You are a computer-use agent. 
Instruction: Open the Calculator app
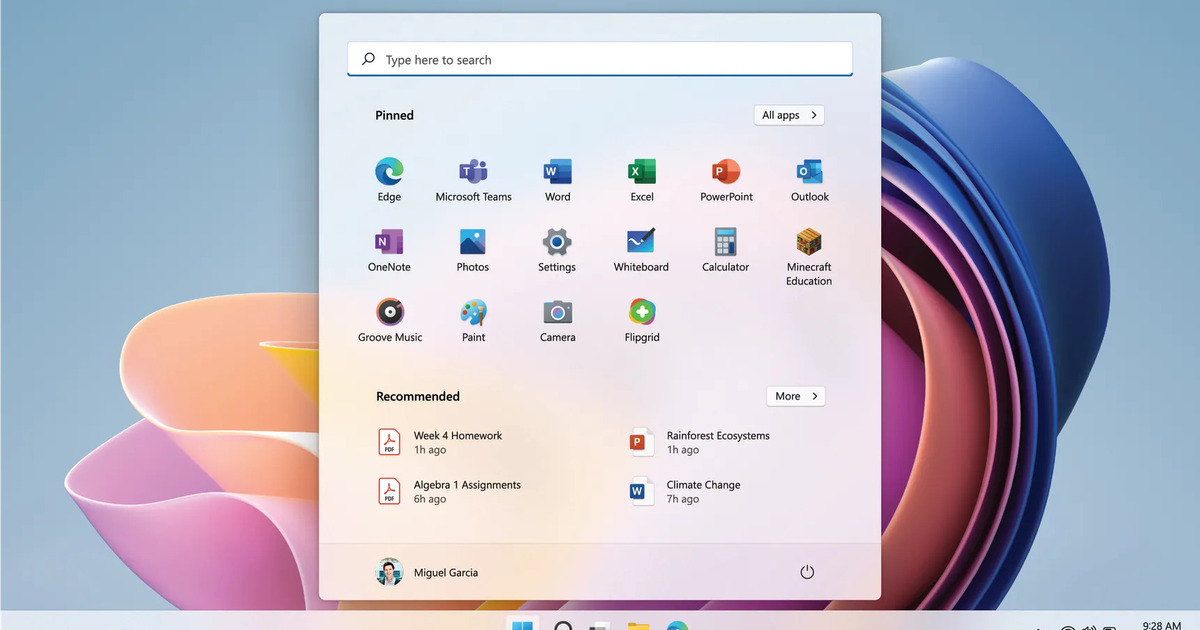(726, 242)
